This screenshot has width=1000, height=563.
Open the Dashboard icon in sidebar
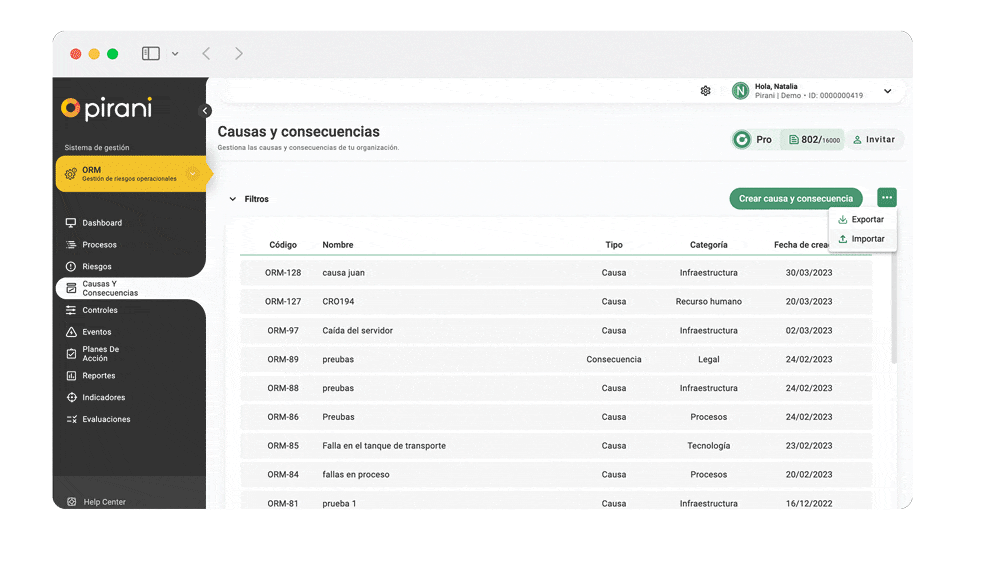click(71, 223)
